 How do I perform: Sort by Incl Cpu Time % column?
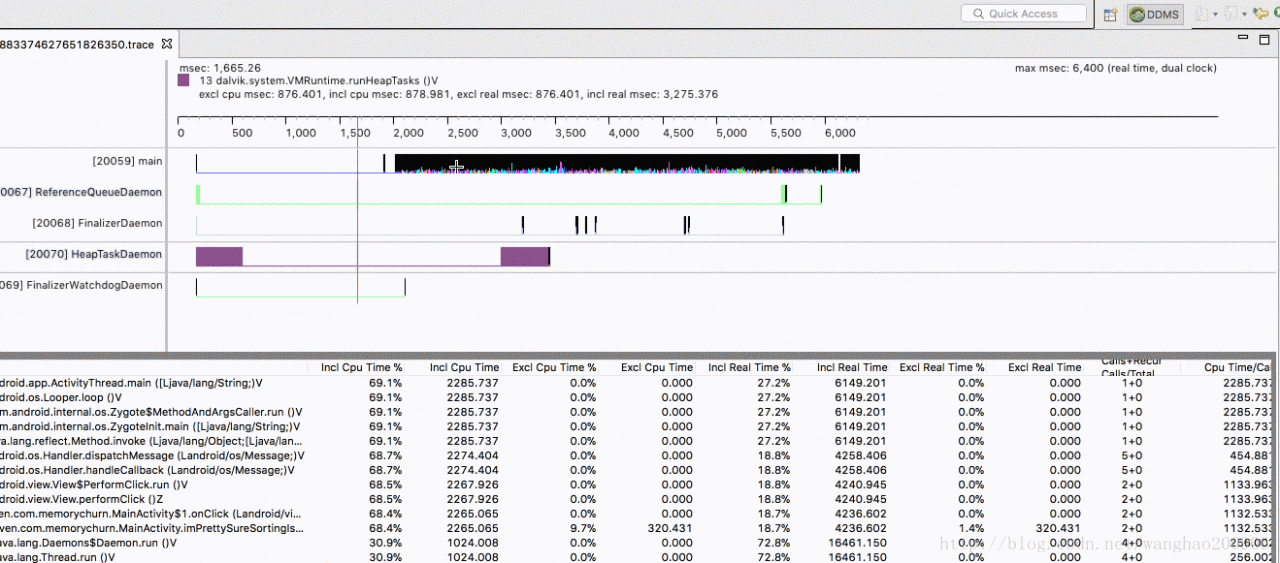click(x=362, y=368)
